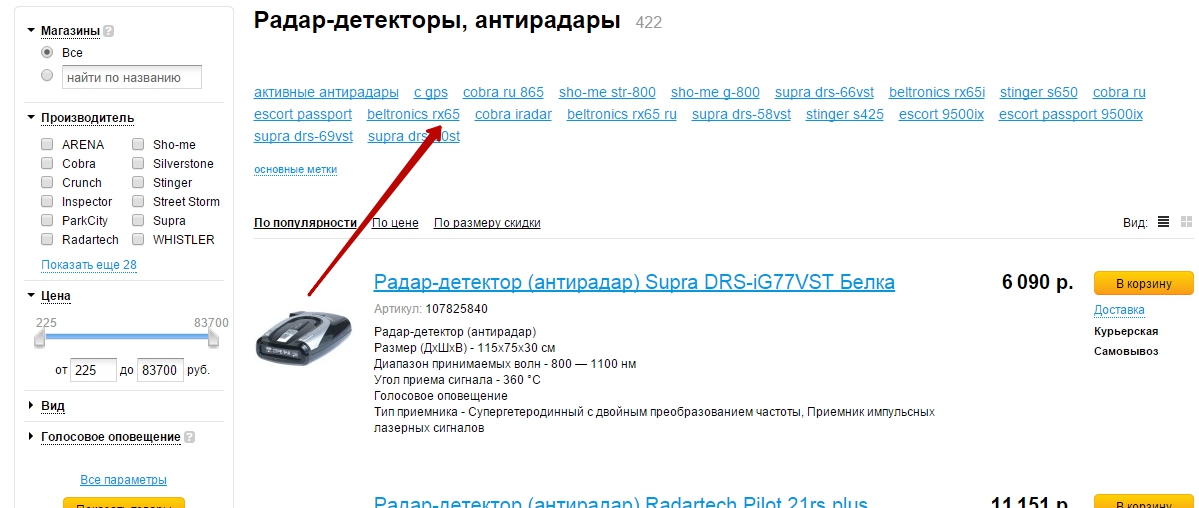1199x508 pixels.
Task: Open the beltronics rx65 tag
Action: 413,115
